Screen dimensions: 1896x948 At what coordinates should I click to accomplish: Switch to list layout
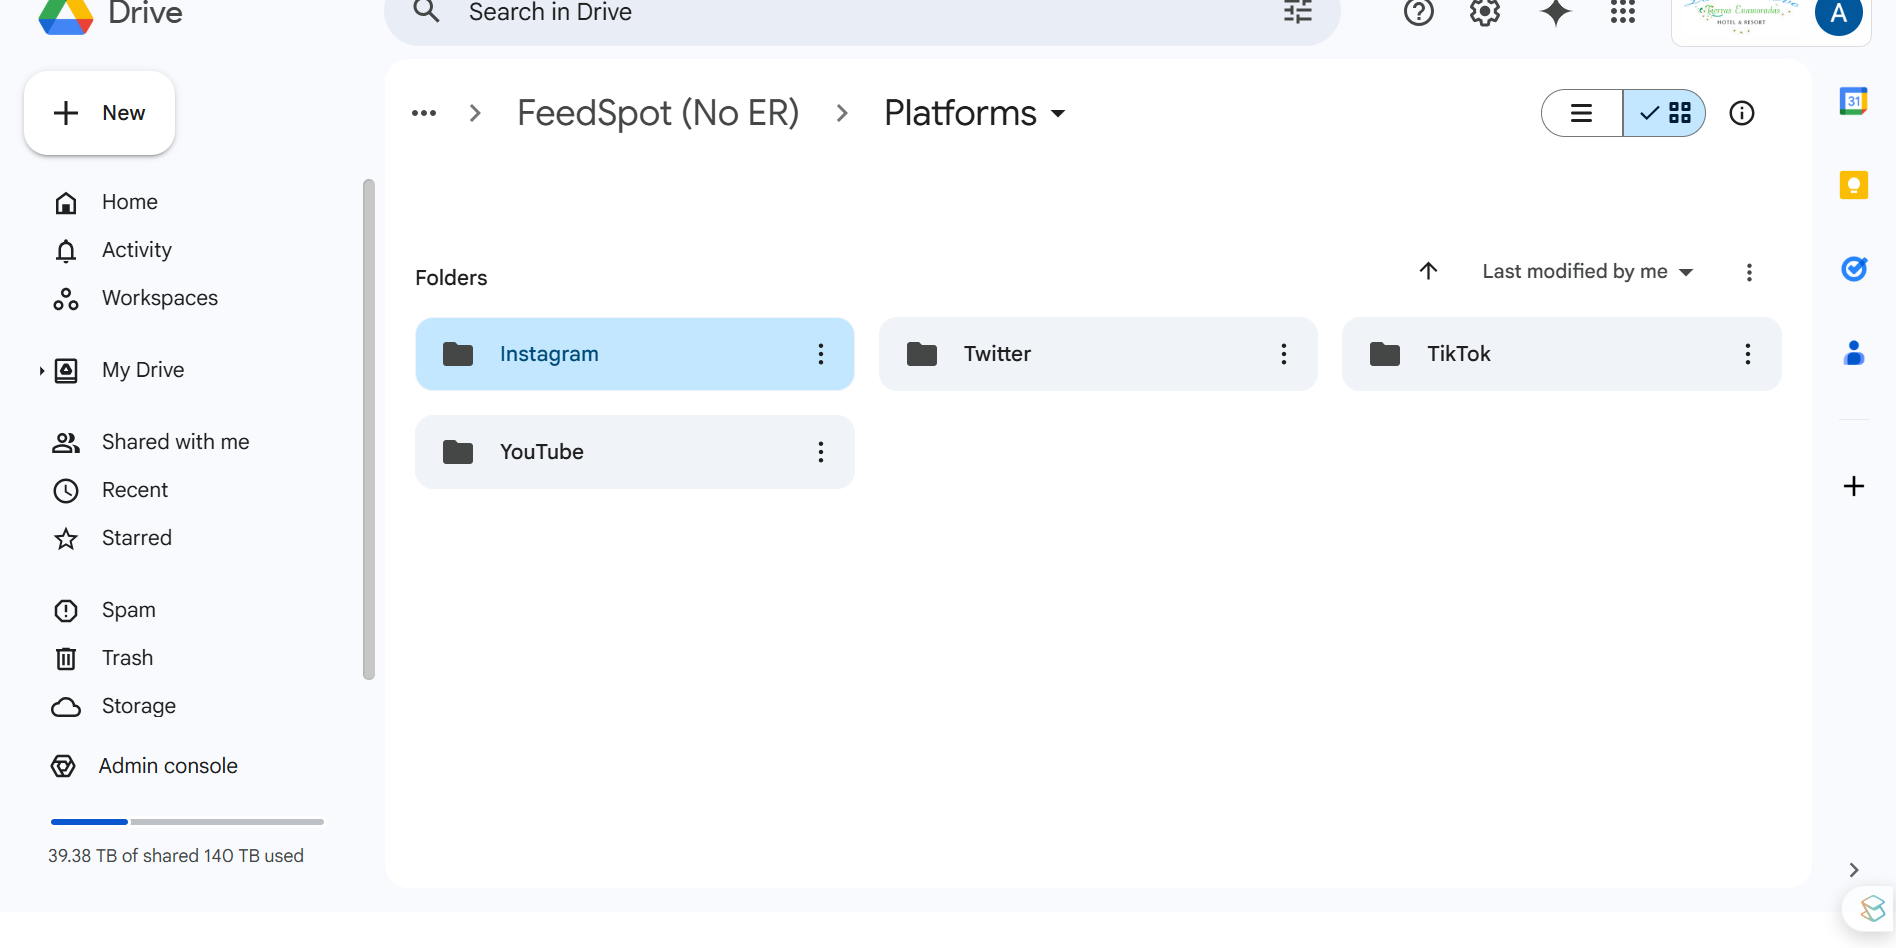pos(1582,113)
